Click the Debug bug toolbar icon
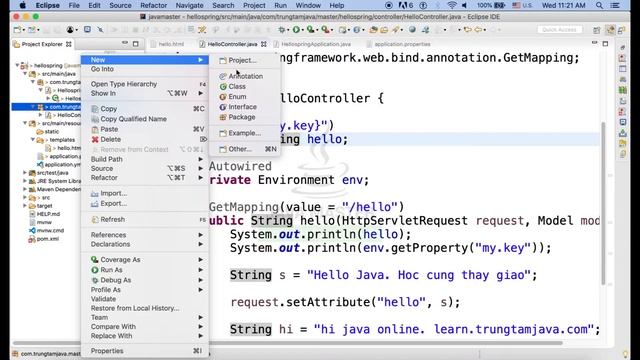Viewport: 640px width, 360px height. pos(282,29)
